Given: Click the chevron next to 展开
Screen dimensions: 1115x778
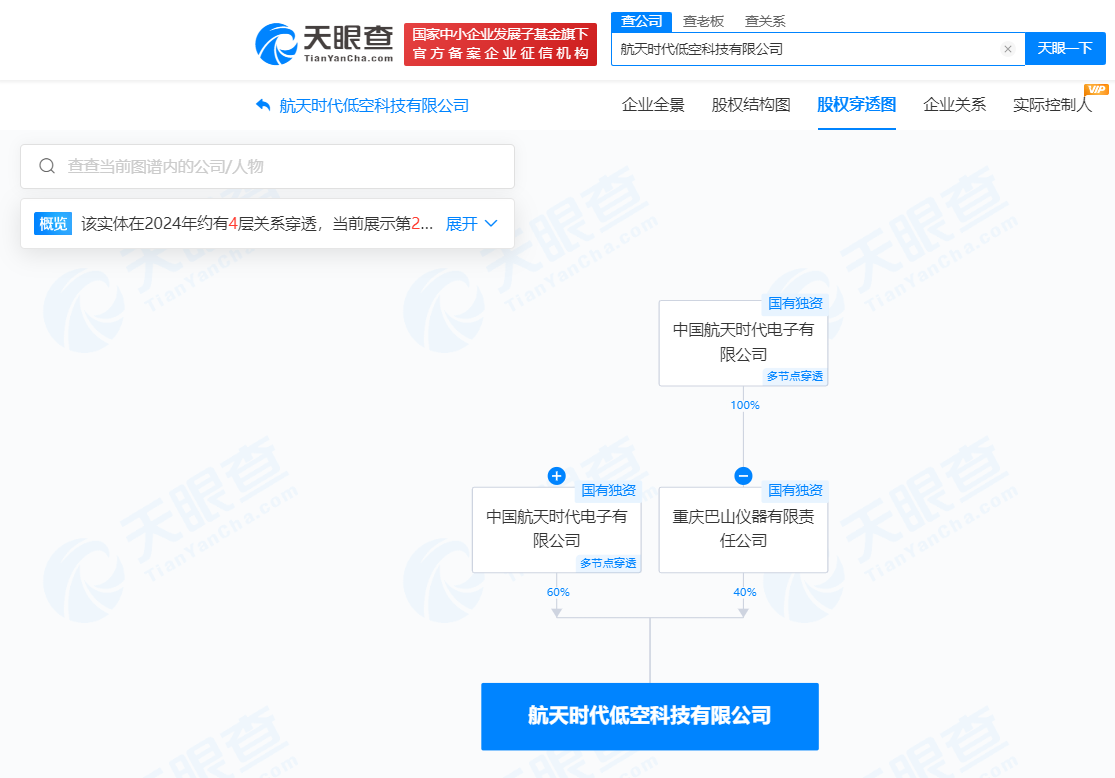Looking at the screenshot, I should [x=491, y=223].
